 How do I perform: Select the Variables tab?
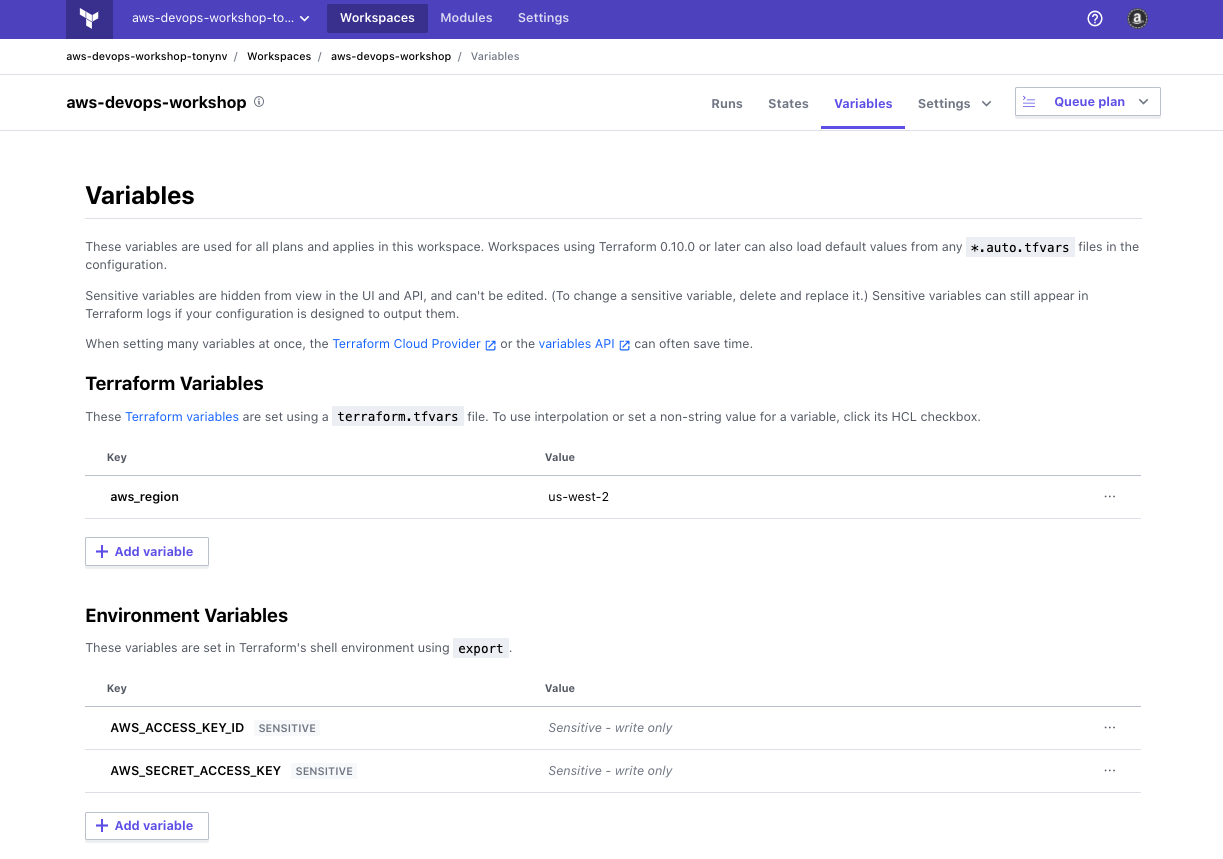pos(863,103)
